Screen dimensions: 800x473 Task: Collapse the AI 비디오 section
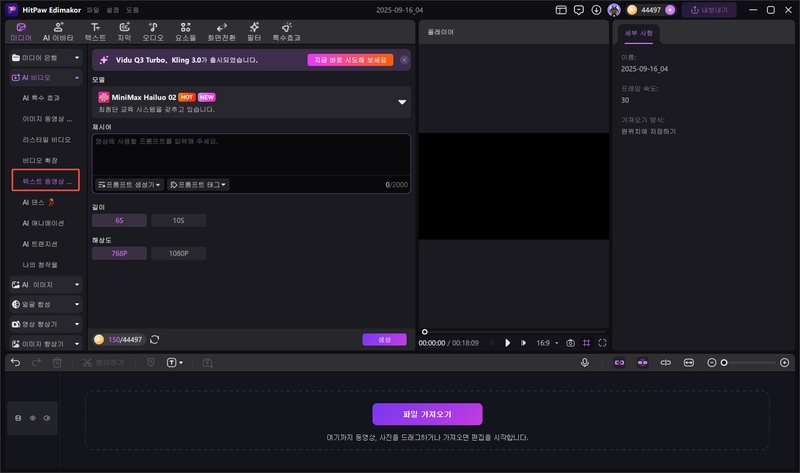(x=46, y=78)
